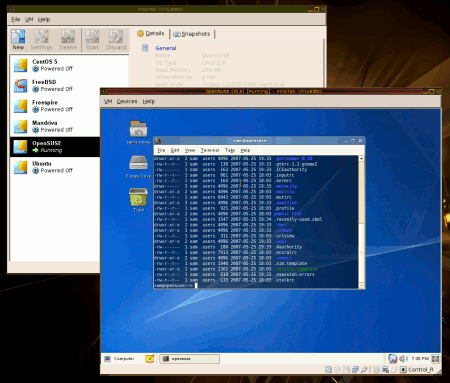Open Help menu in the OpenSUSE window
This screenshot has height=383, width=450.
[x=149, y=101]
